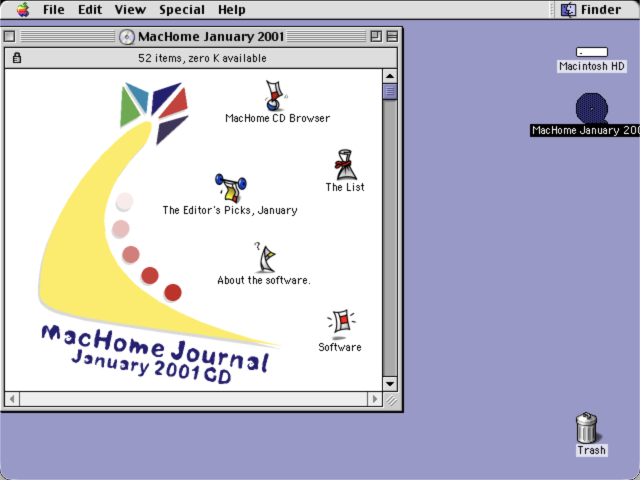Screen dimensions: 640x480
Task: Click the window zoom box
Action: click(376, 36)
